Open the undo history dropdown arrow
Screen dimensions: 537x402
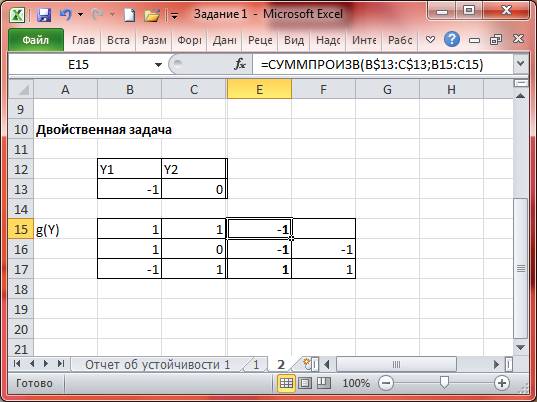pos(80,15)
